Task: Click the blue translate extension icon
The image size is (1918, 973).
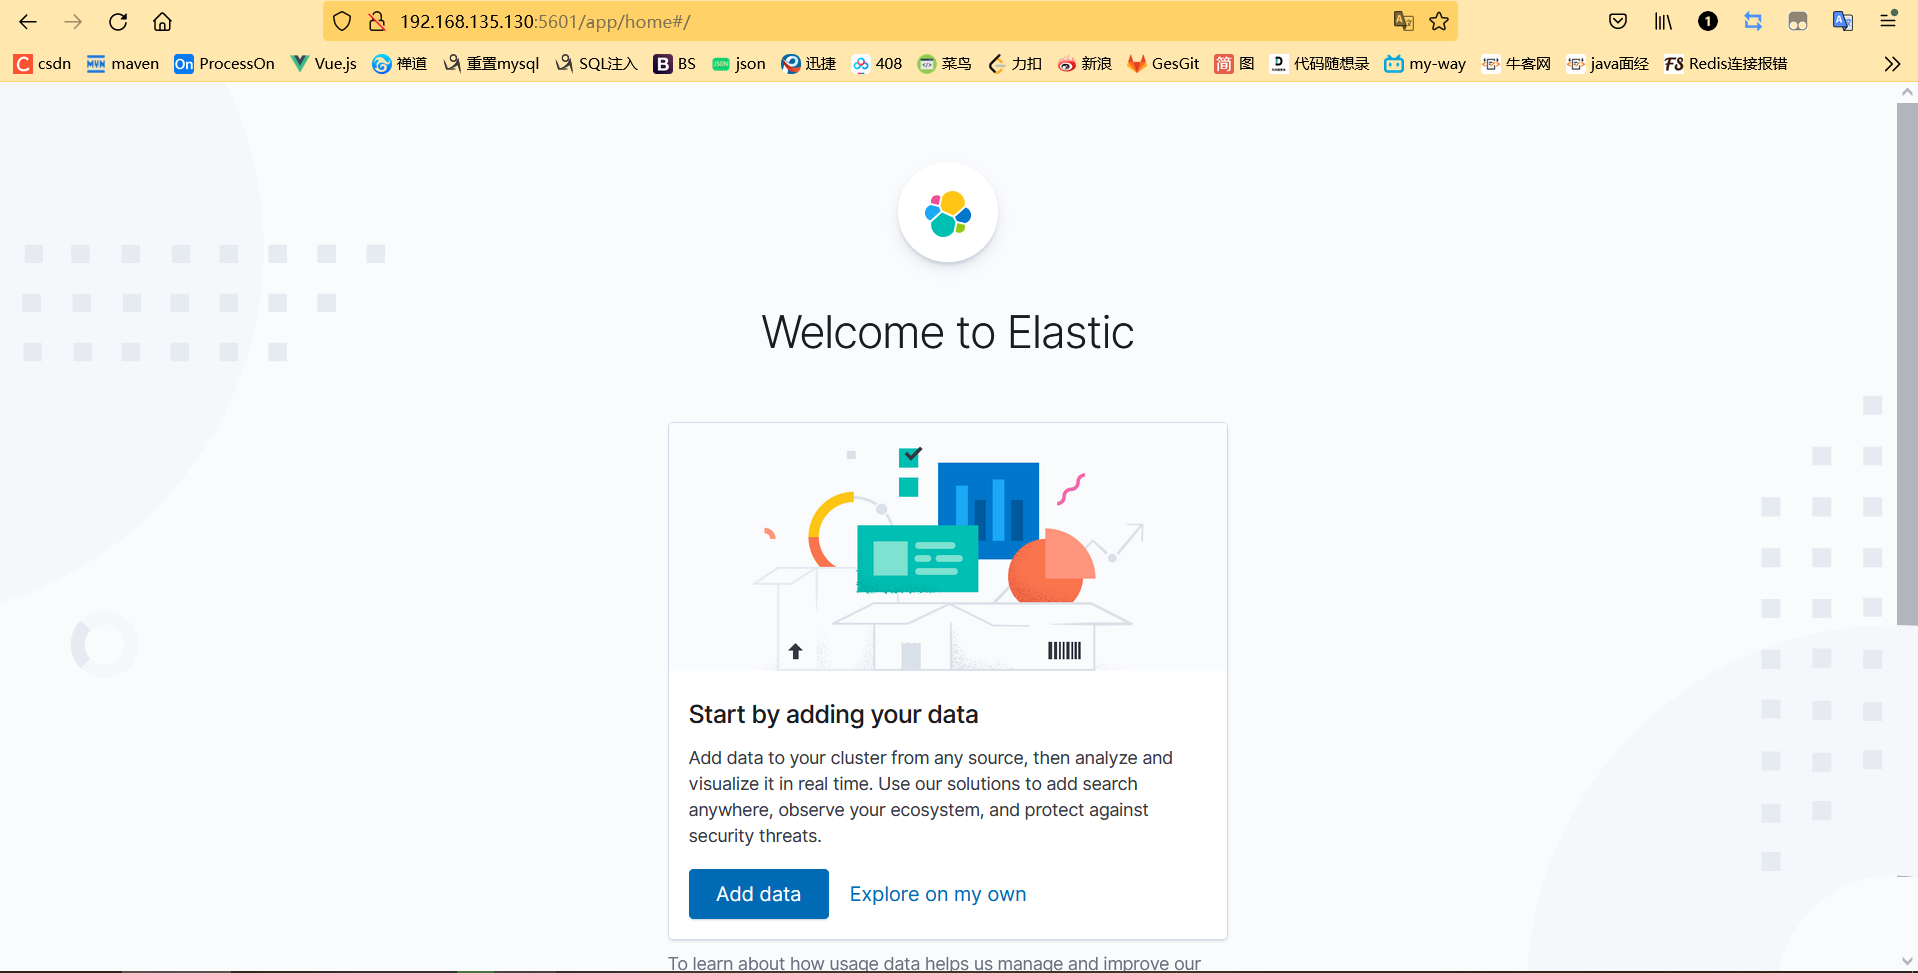Action: 1843,21
